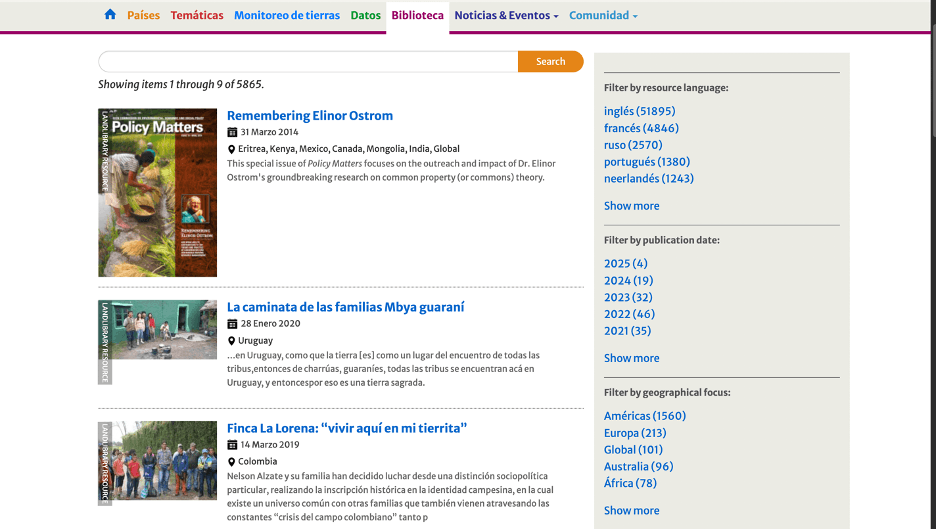Click the library search text field

point(308,62)
